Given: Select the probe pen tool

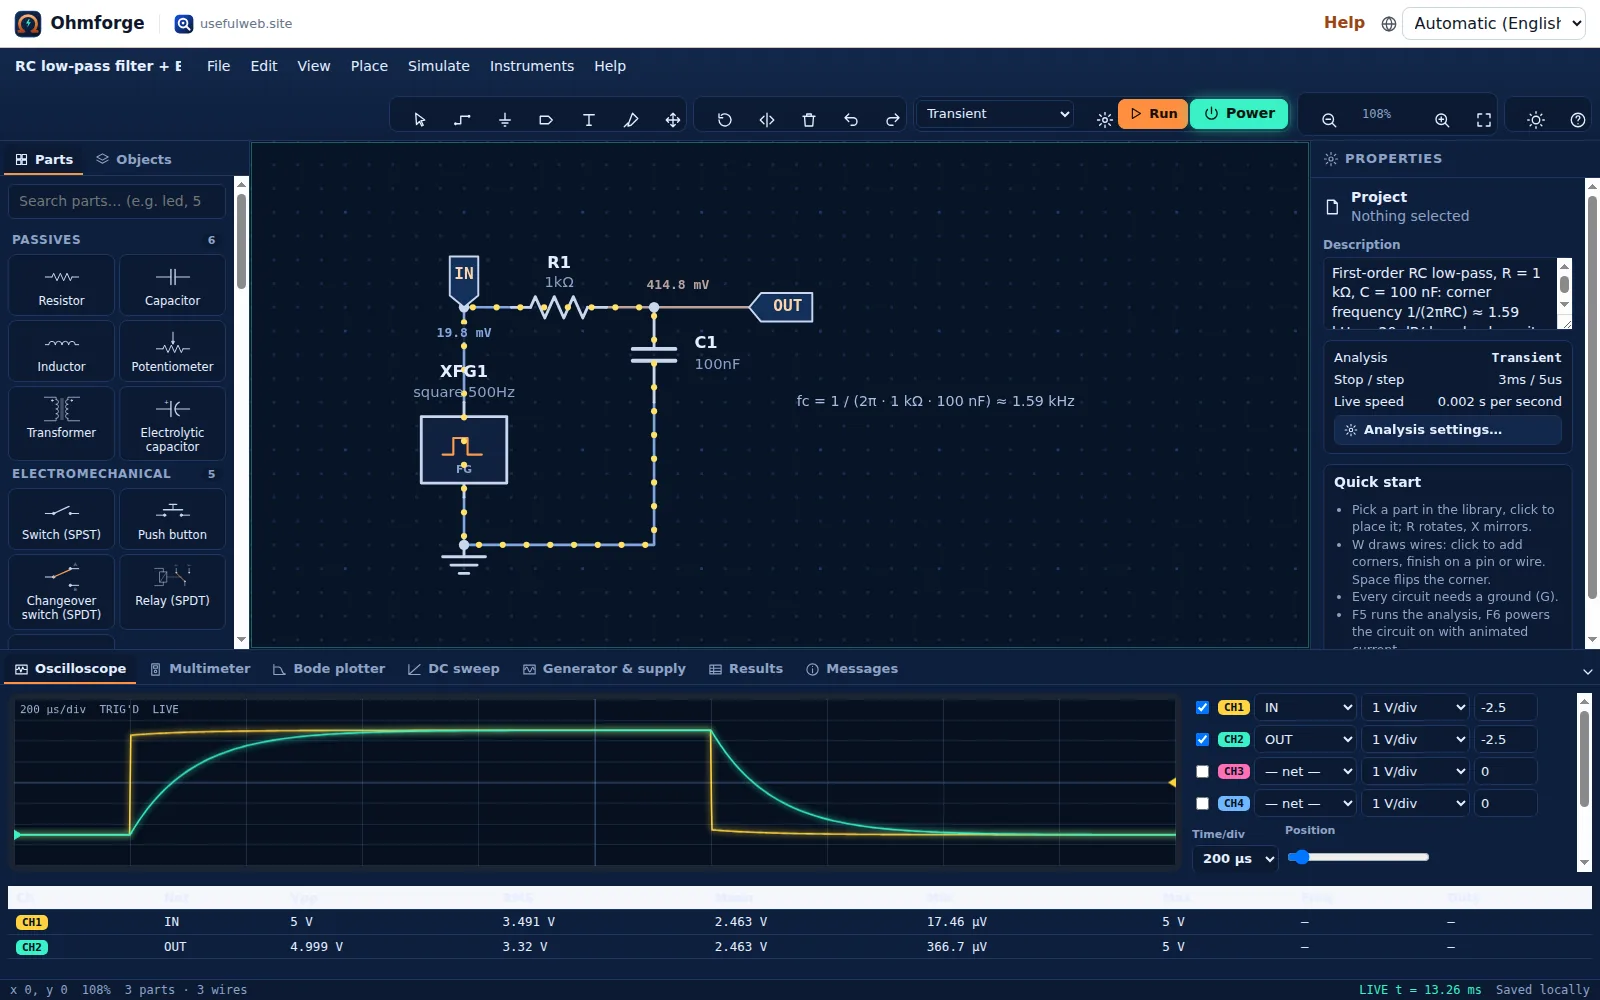Looking at the screenshot, I should pyautogui.click(x=631, y=119).
